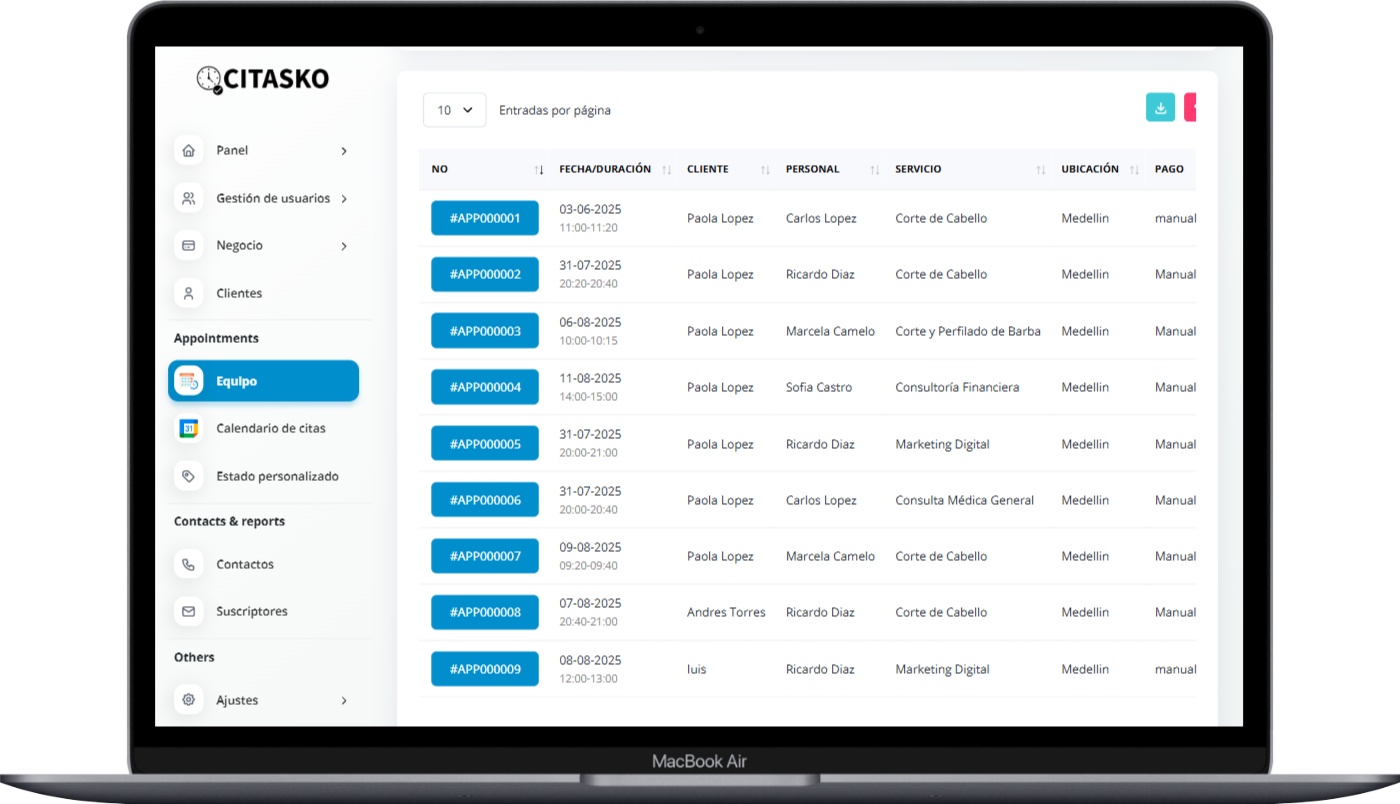This screenshot has height=804, width=1400.
Task: Sort by FECHA/DURACIÓN column
Action: tap(605, 169)
